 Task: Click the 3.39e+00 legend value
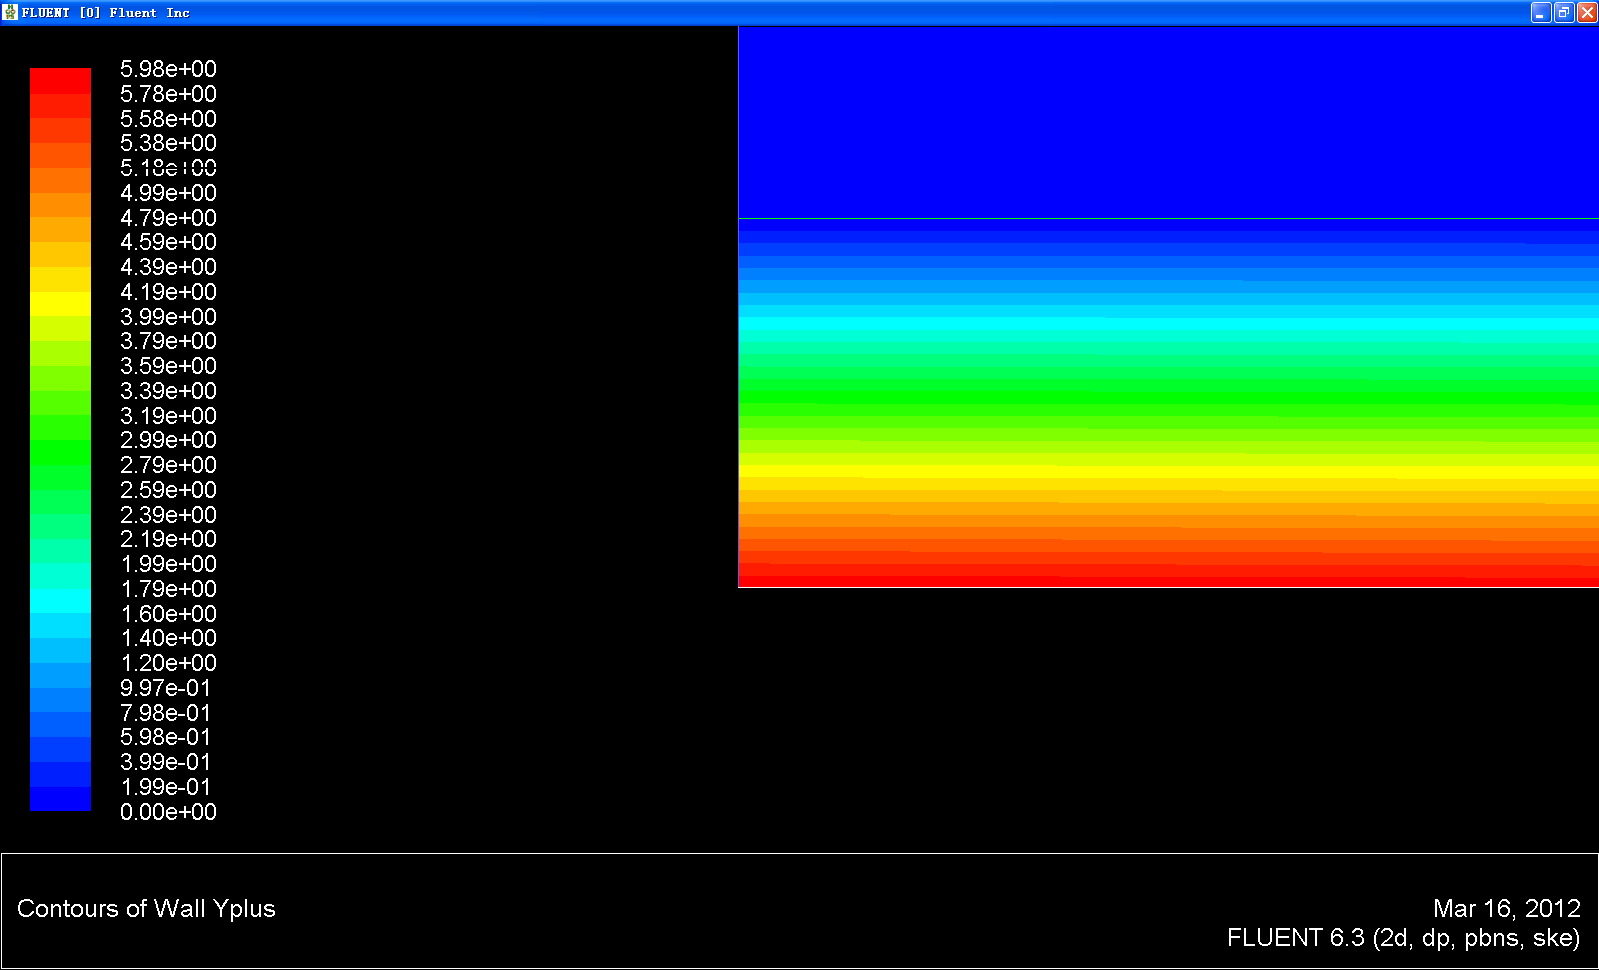click(x=168, y=391)
